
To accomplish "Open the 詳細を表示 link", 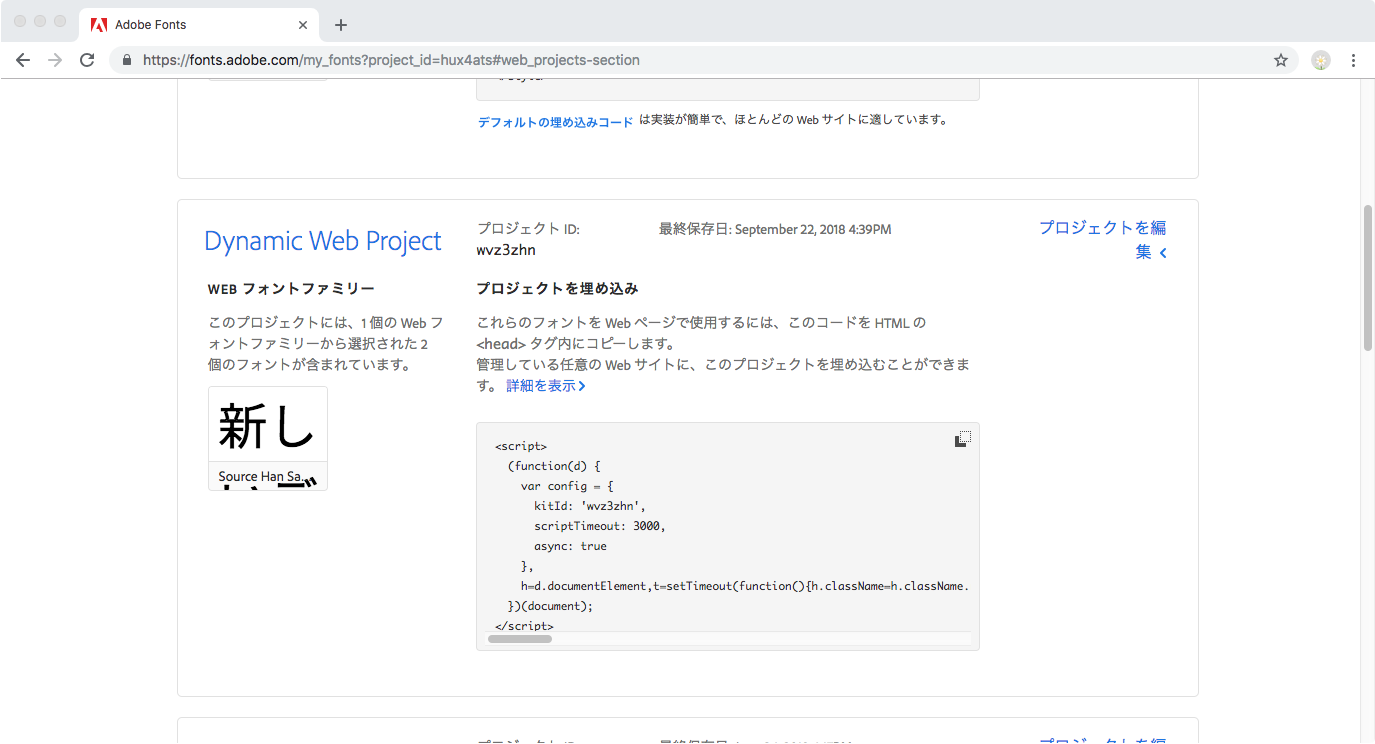I will click(546, 386).
